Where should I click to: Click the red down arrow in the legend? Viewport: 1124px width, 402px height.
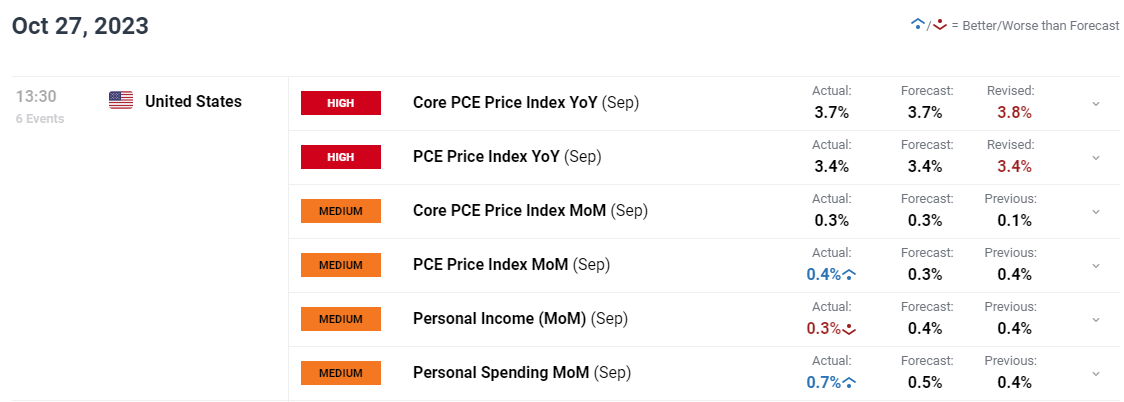940,25
